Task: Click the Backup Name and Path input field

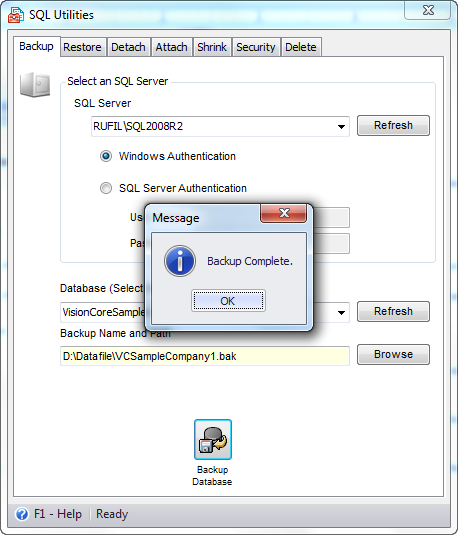Action: click(205, 356)
